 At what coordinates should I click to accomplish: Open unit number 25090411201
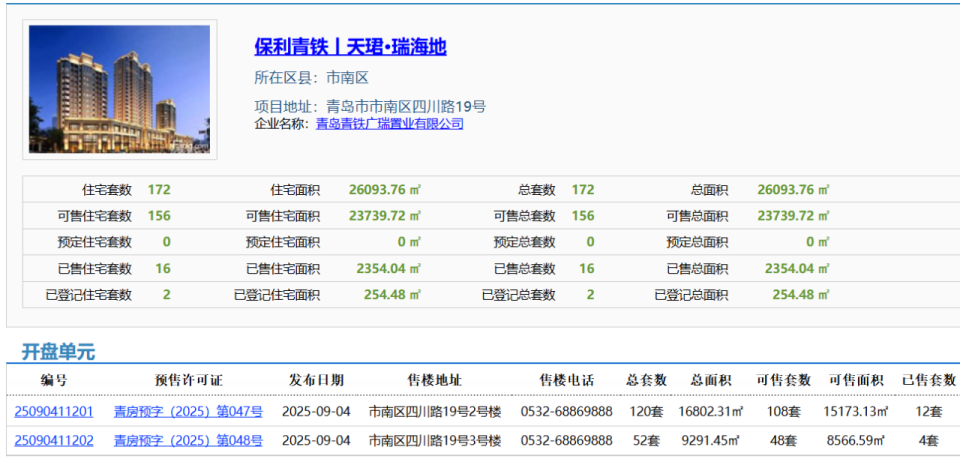[x=54, y=411]
